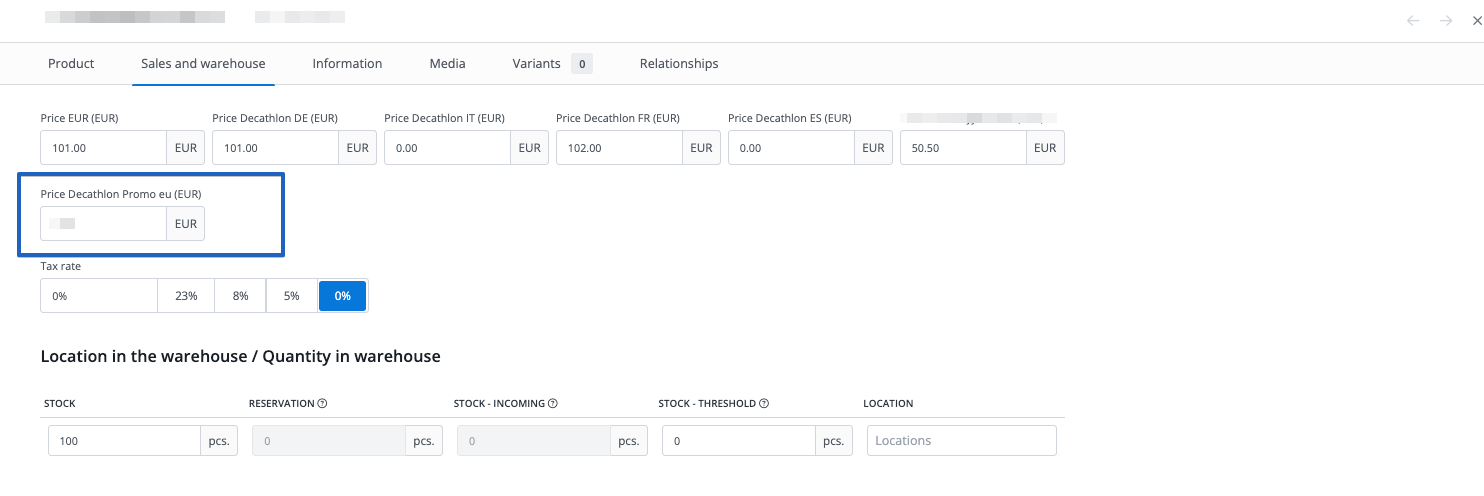Click help icon next to Reservation
Screen dimensions: 1484x496
click(323, 404)
